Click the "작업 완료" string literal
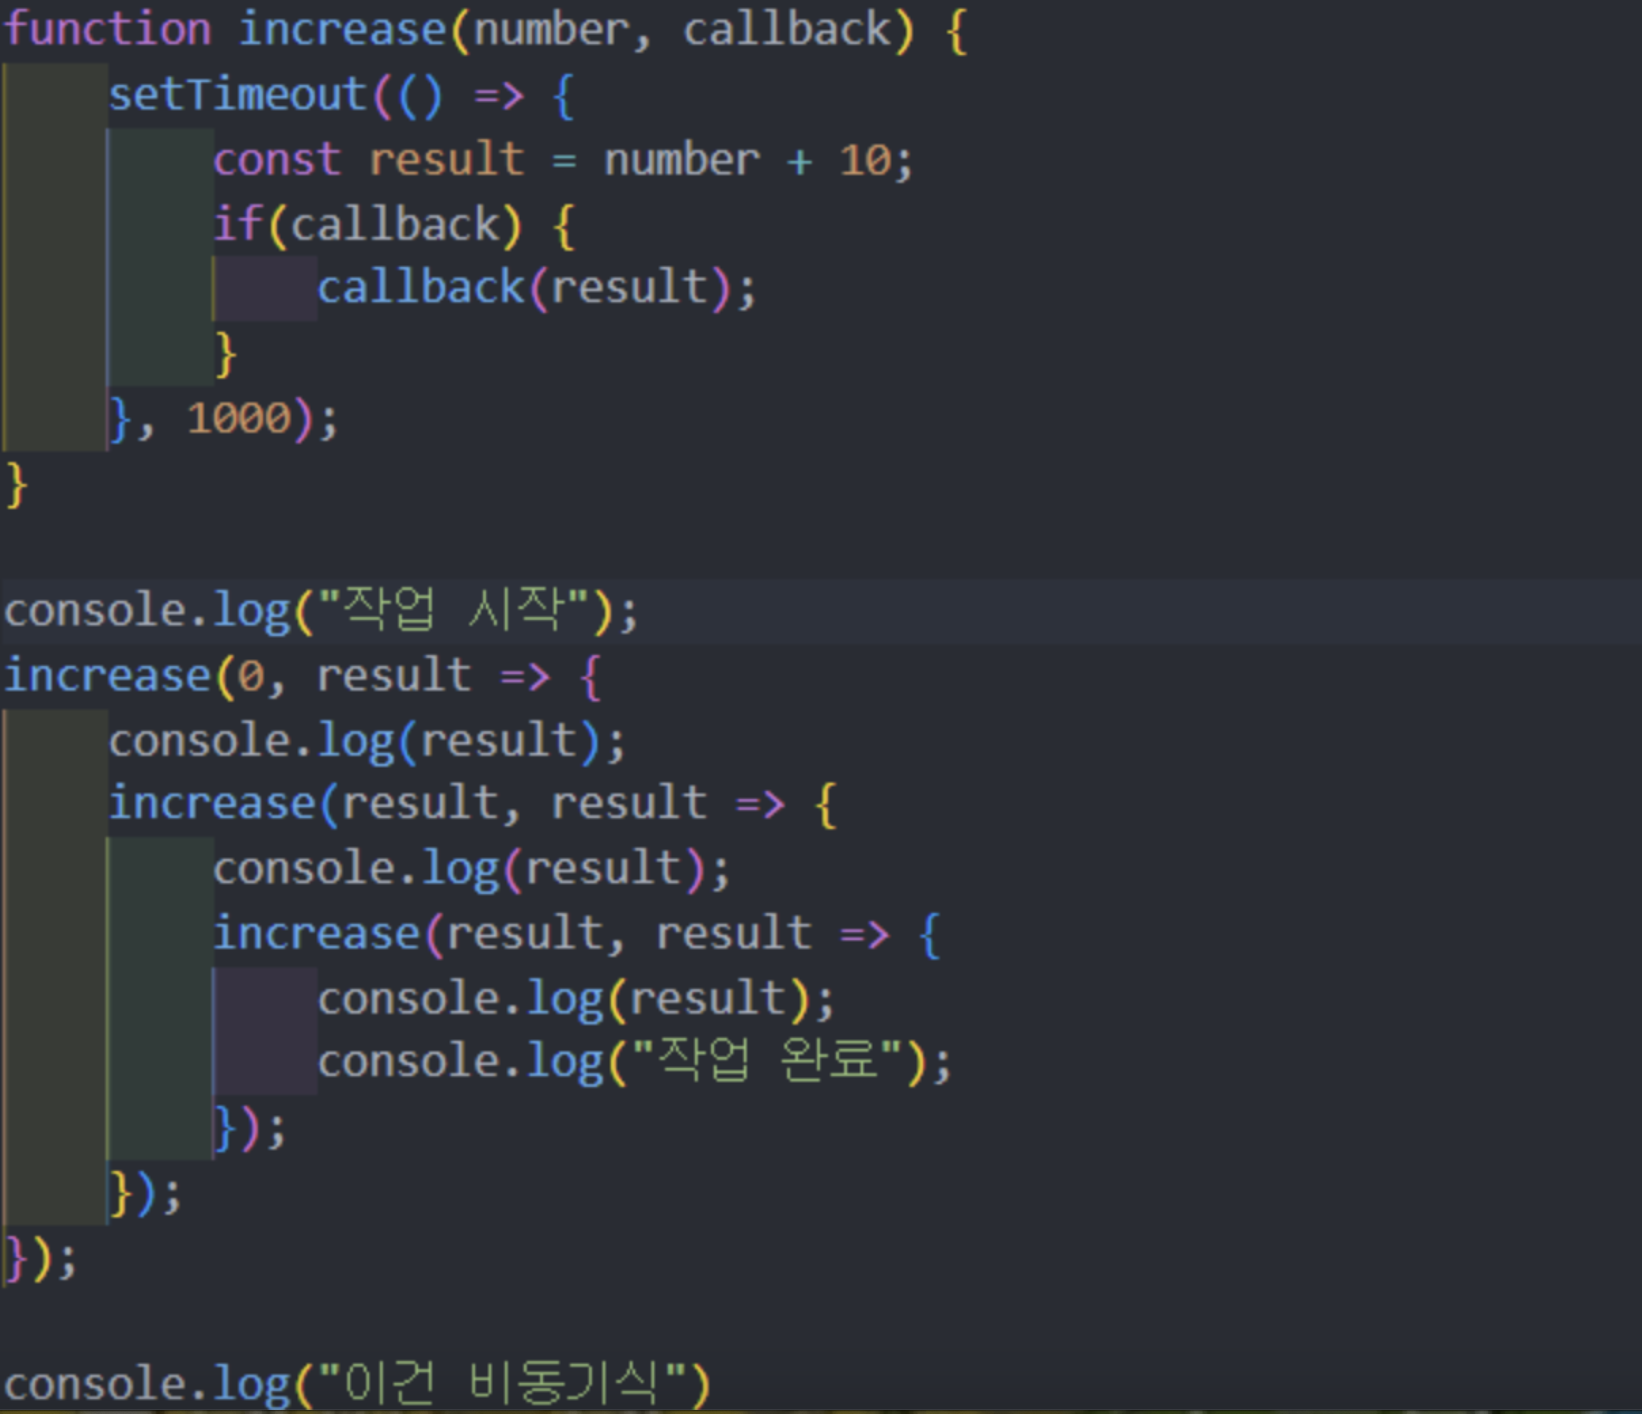1642x1414 pixels. pos(768,1061)
